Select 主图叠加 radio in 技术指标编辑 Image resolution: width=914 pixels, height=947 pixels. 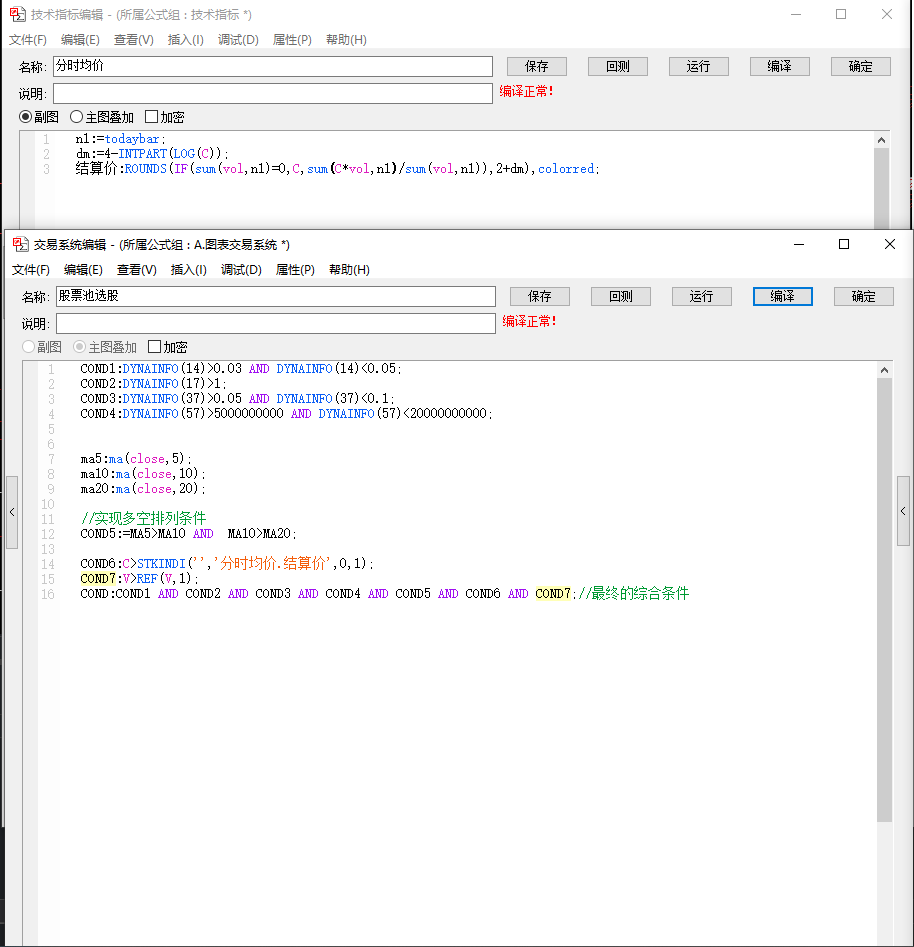76,117
